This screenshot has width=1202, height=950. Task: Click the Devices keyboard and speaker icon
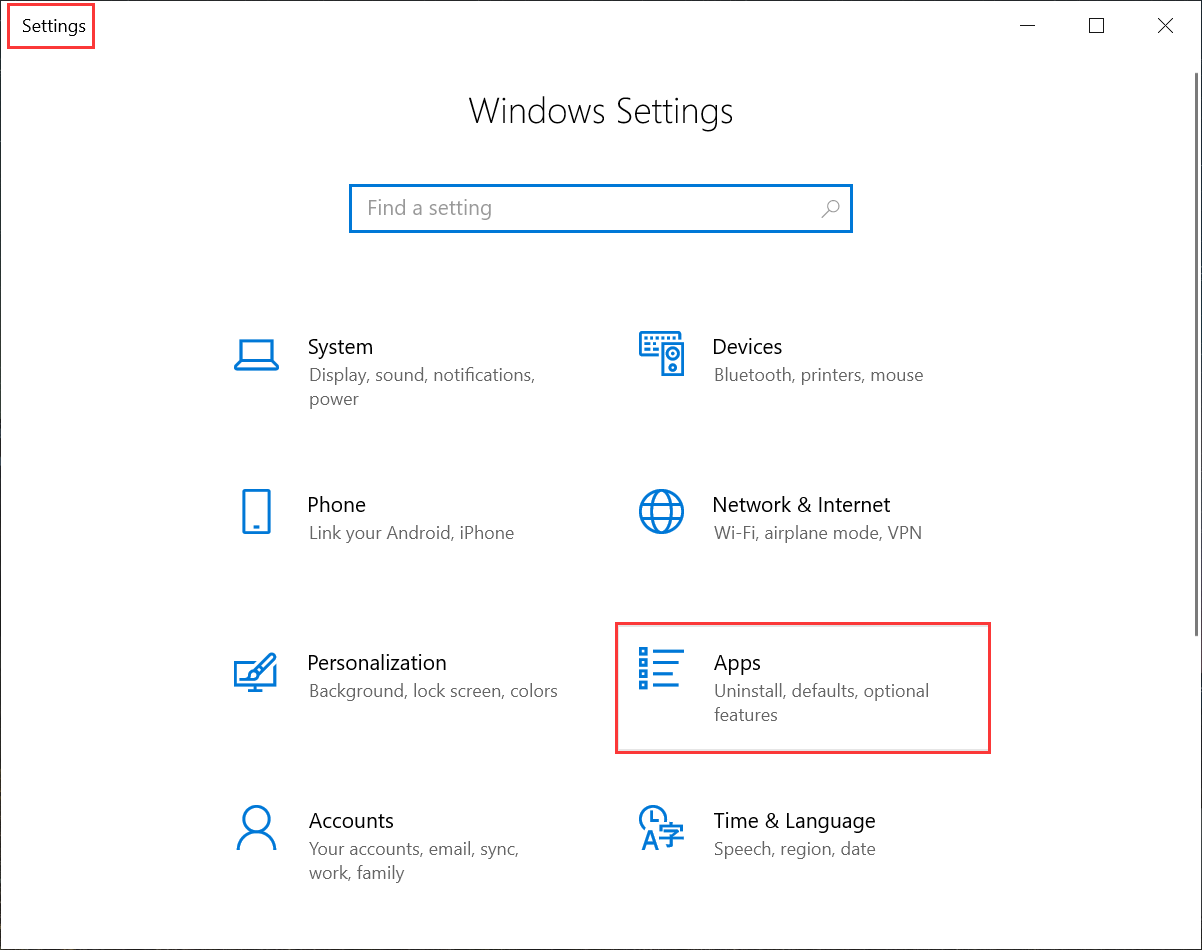pos(661,354)
